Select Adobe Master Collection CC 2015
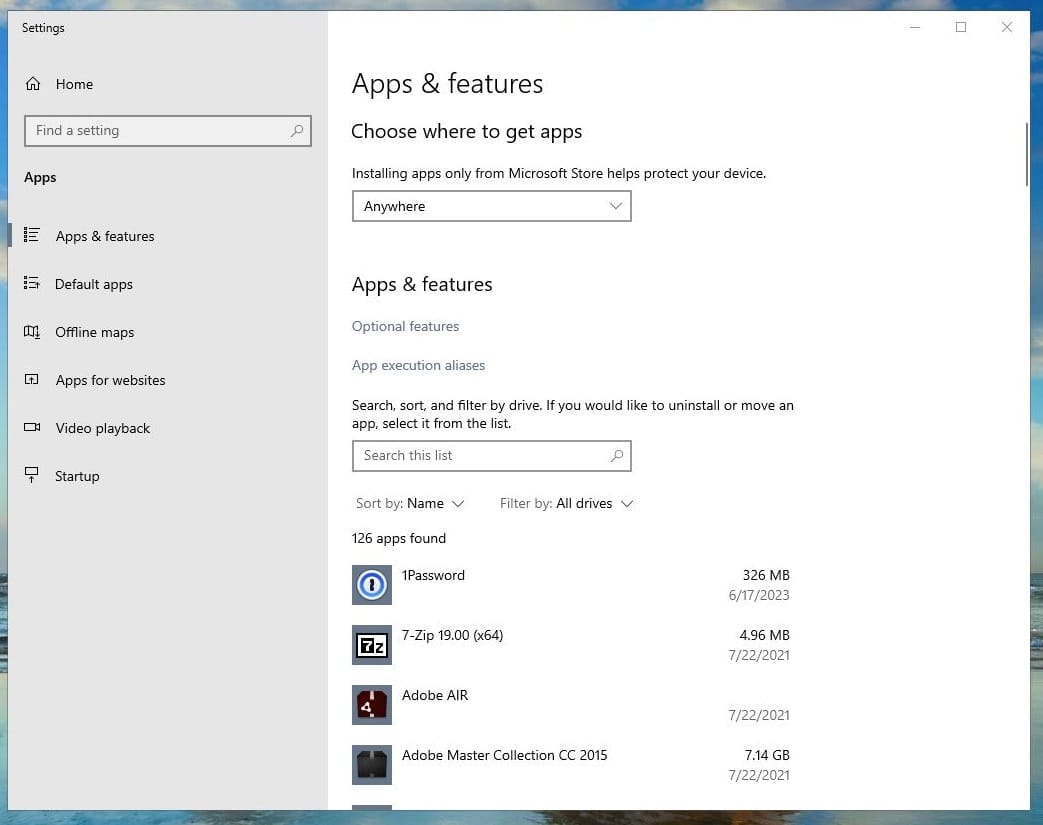 coord(571,764)
